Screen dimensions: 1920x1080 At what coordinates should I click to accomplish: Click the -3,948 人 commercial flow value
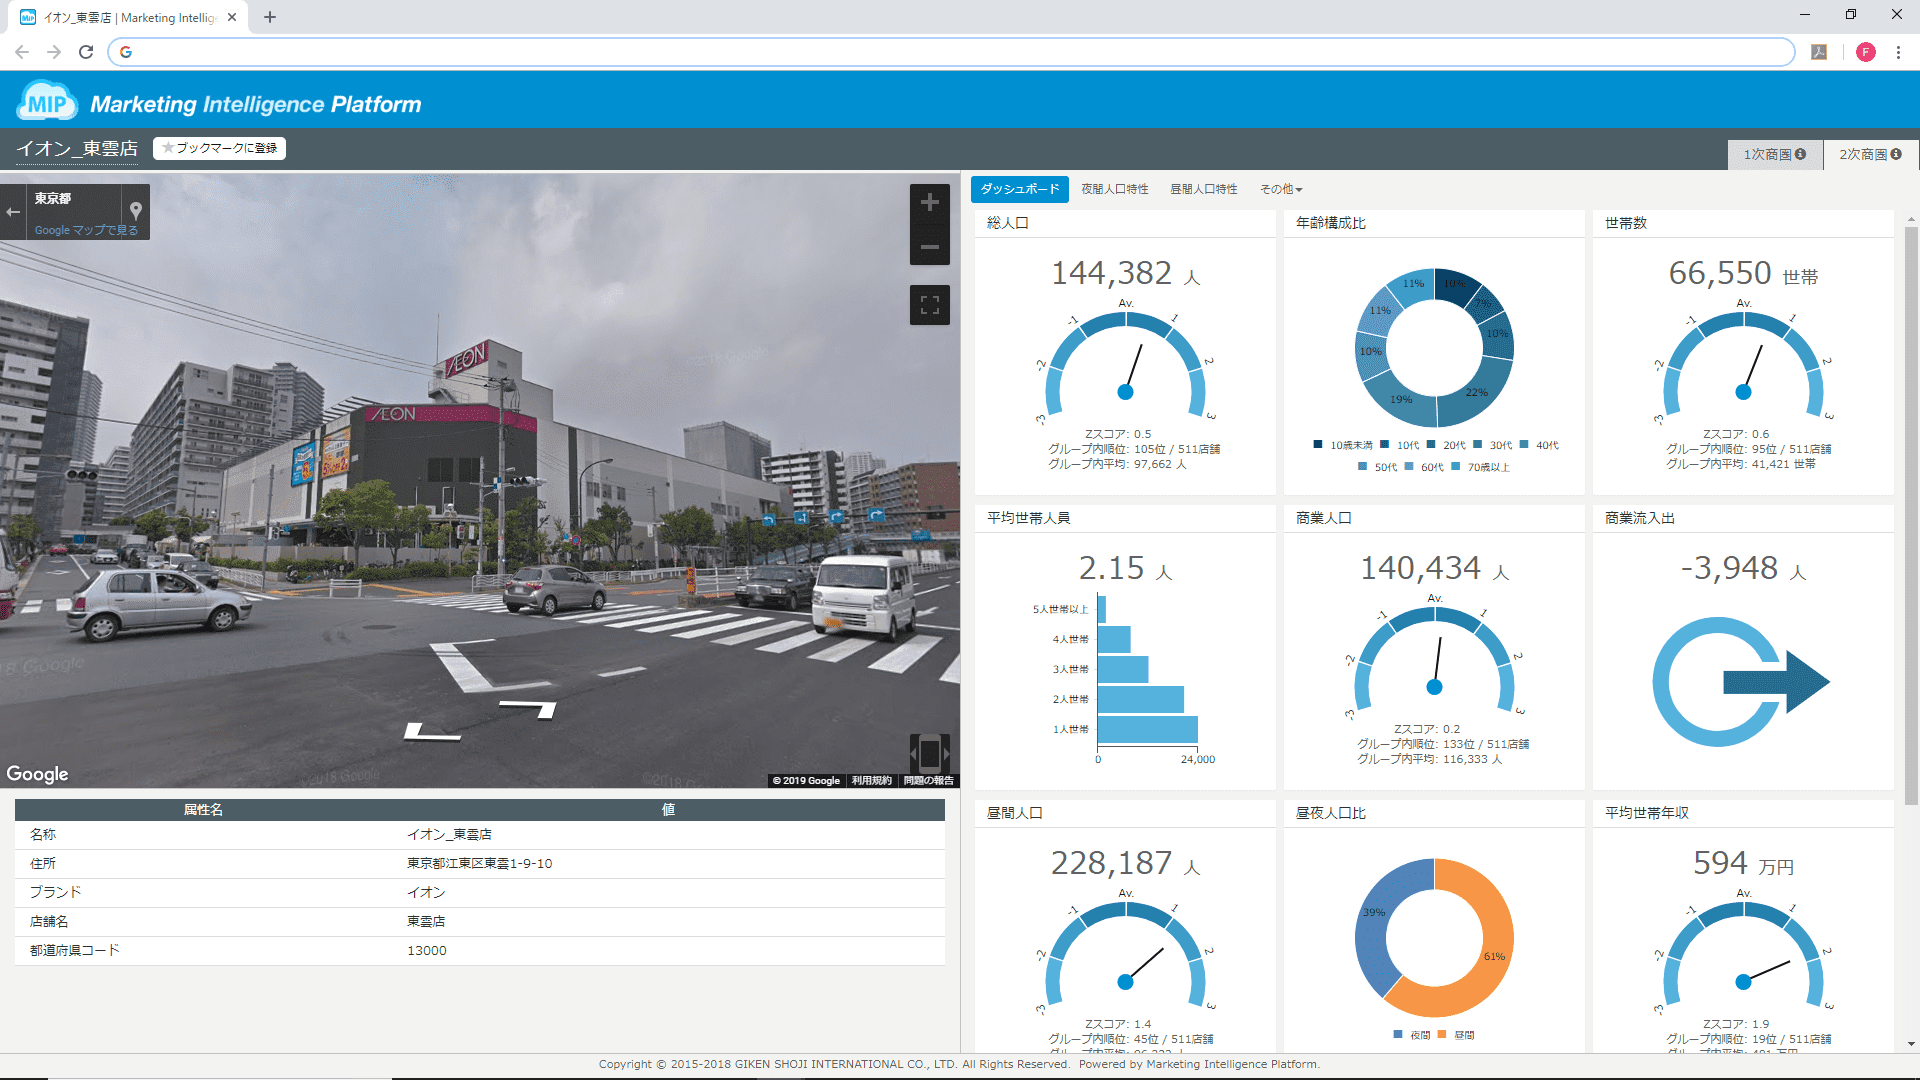(x=1743, y=568)
